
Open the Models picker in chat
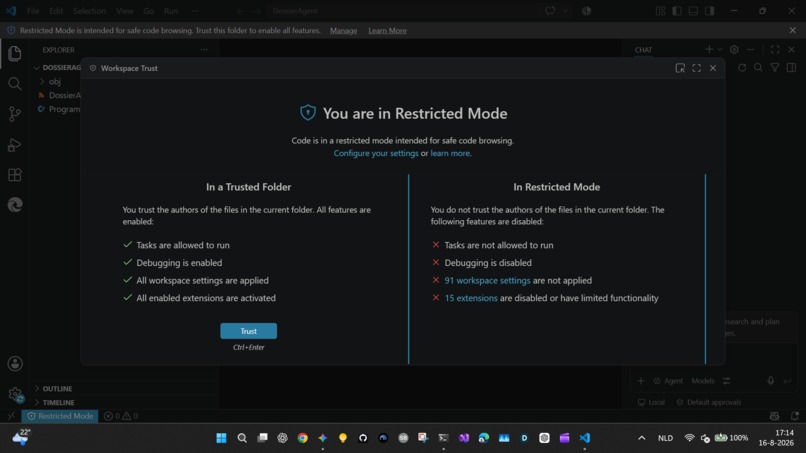click(x=703, y=381)
